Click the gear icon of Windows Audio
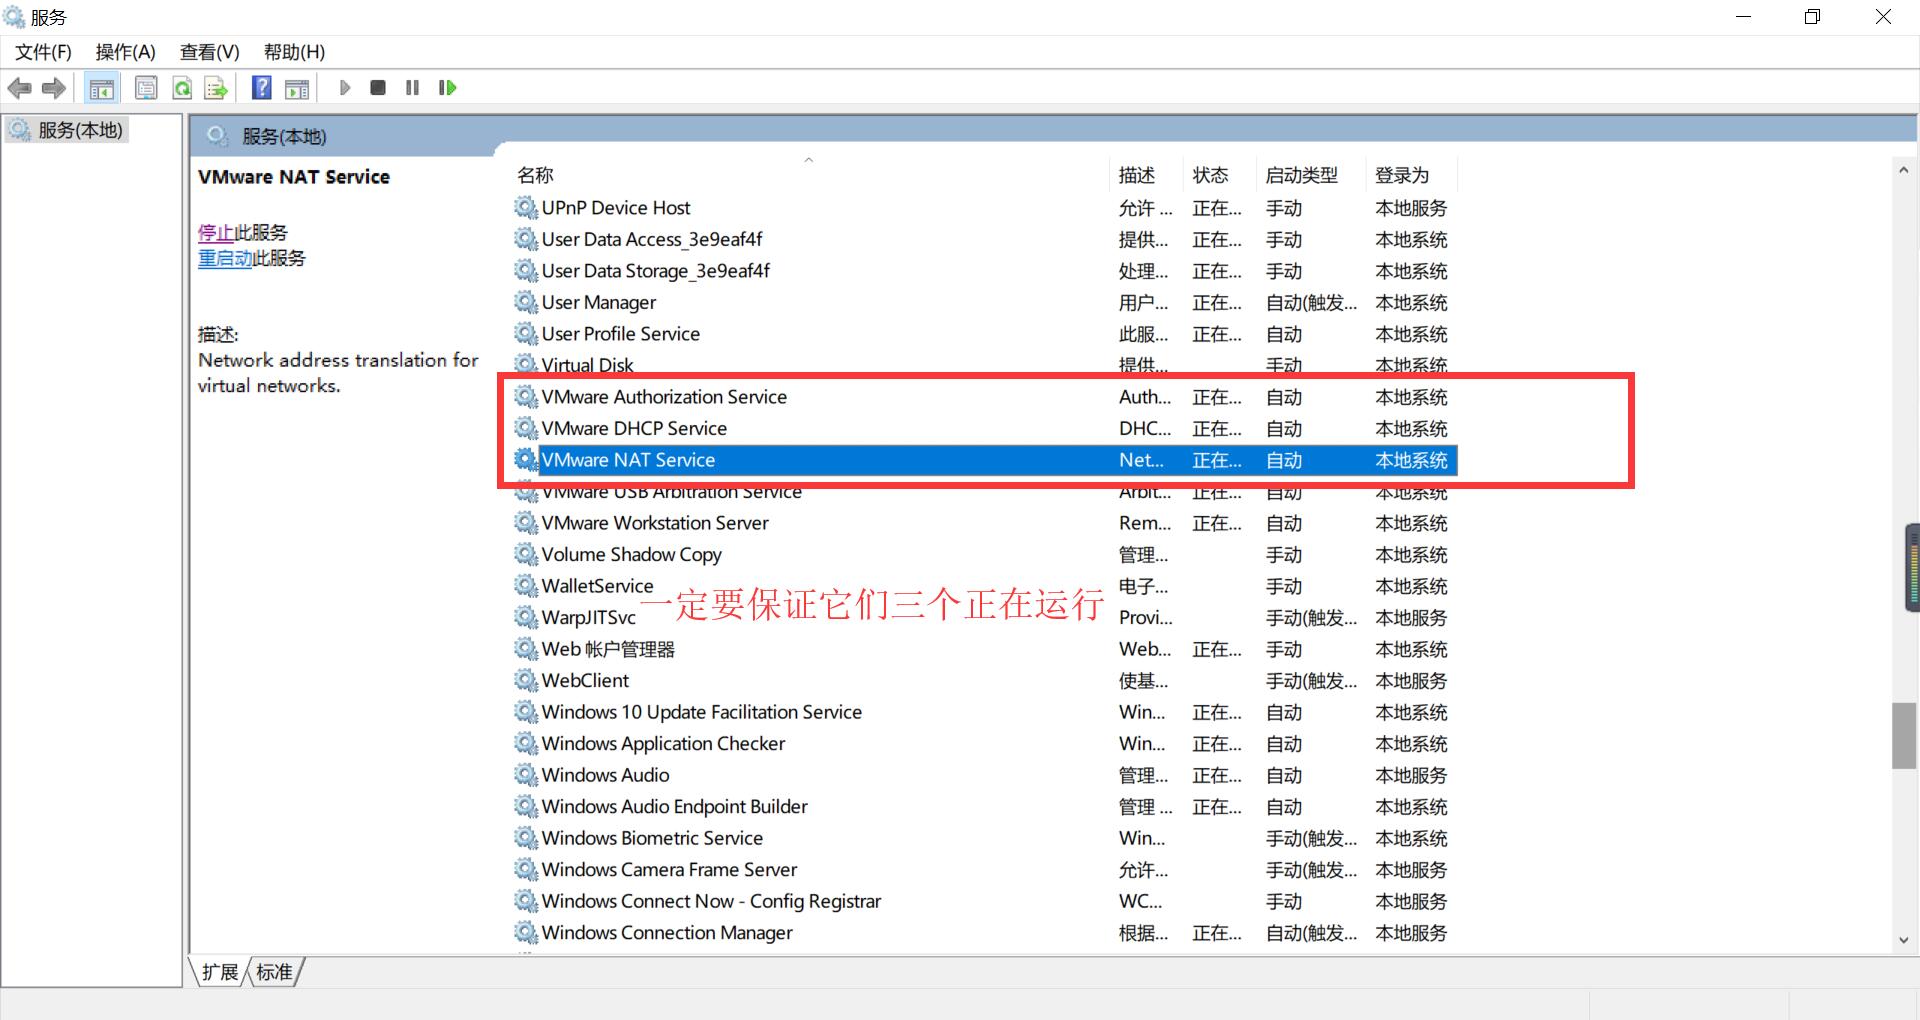This screenshot has height=1020, width=1920. click(526, 774)
